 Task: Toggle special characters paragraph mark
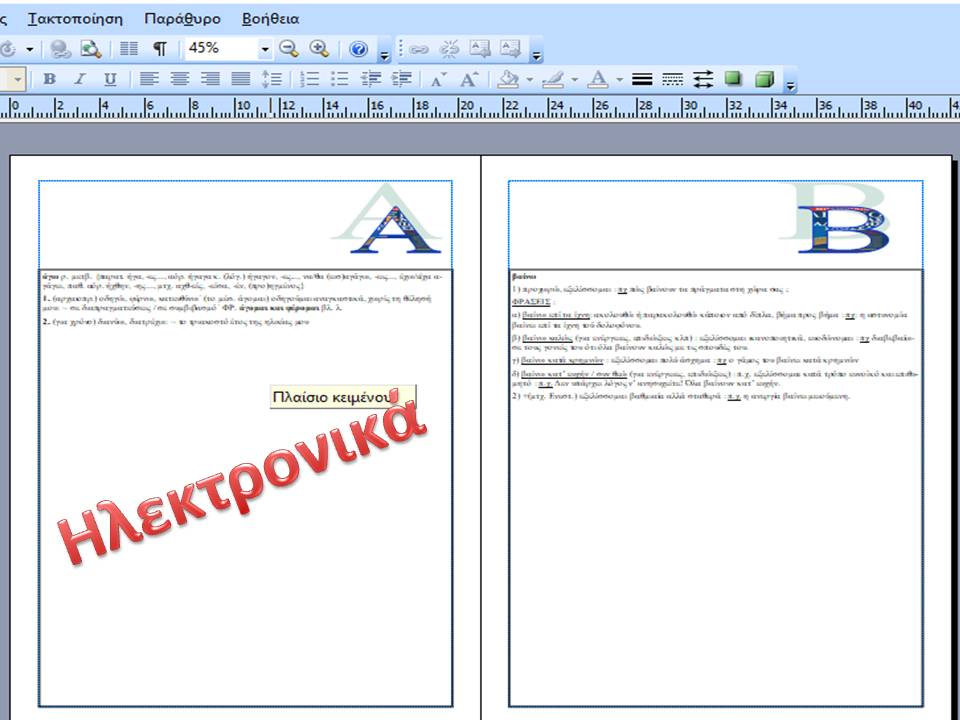click(160, 49)
